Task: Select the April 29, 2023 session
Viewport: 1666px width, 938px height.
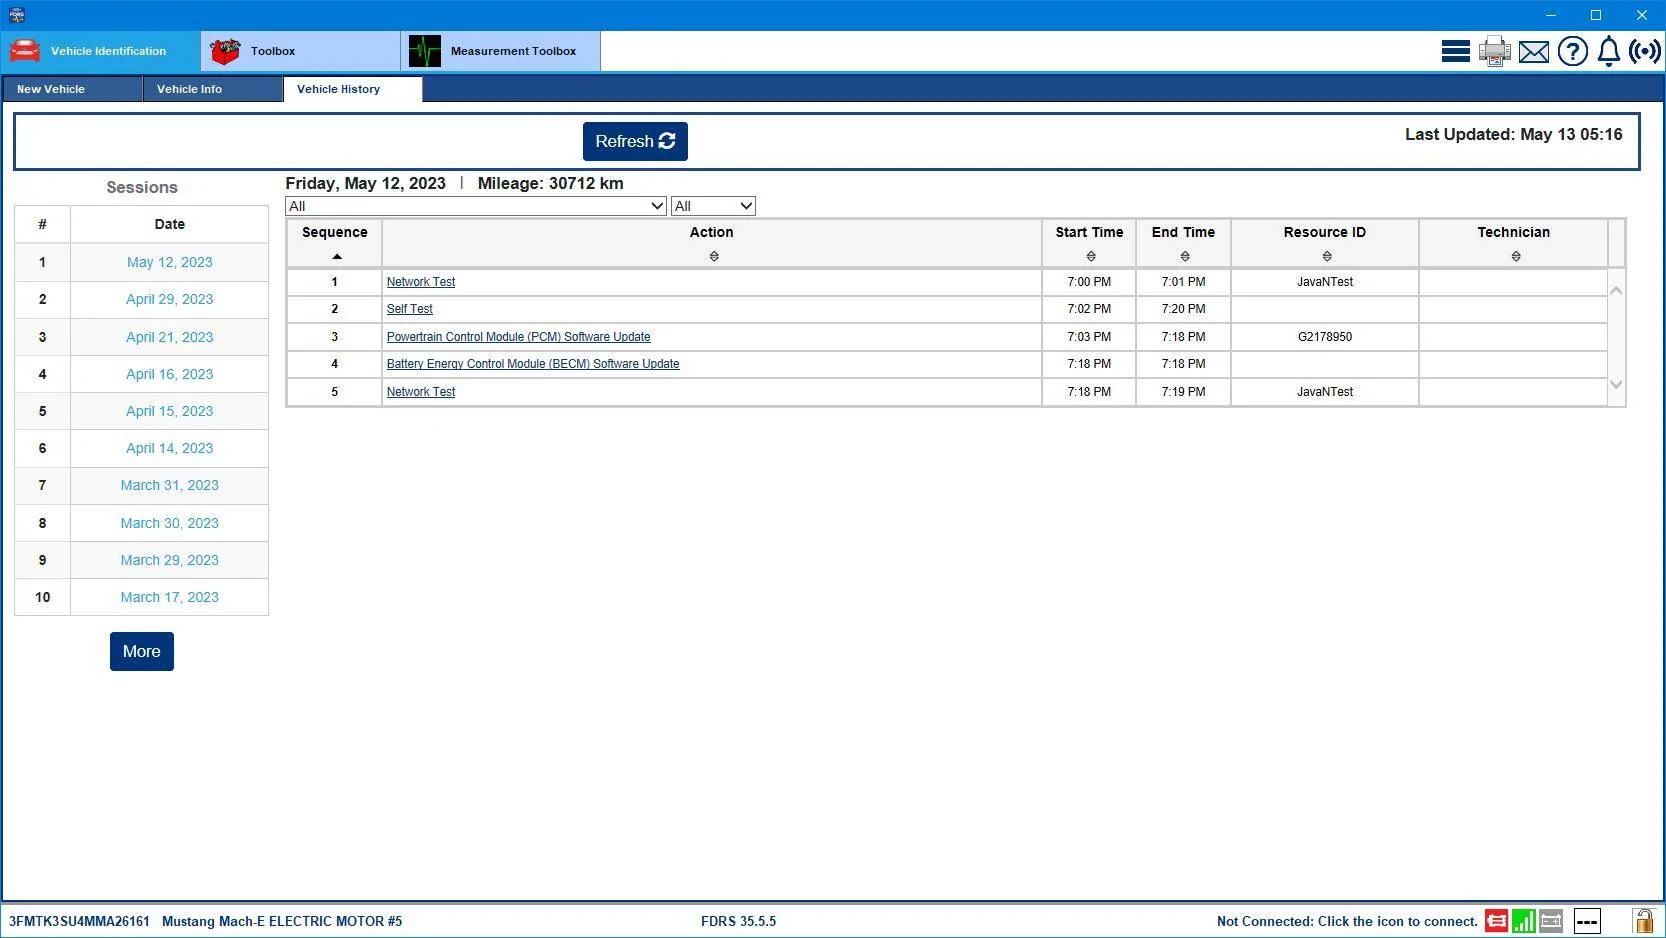Action: click(x=170, y=299)
